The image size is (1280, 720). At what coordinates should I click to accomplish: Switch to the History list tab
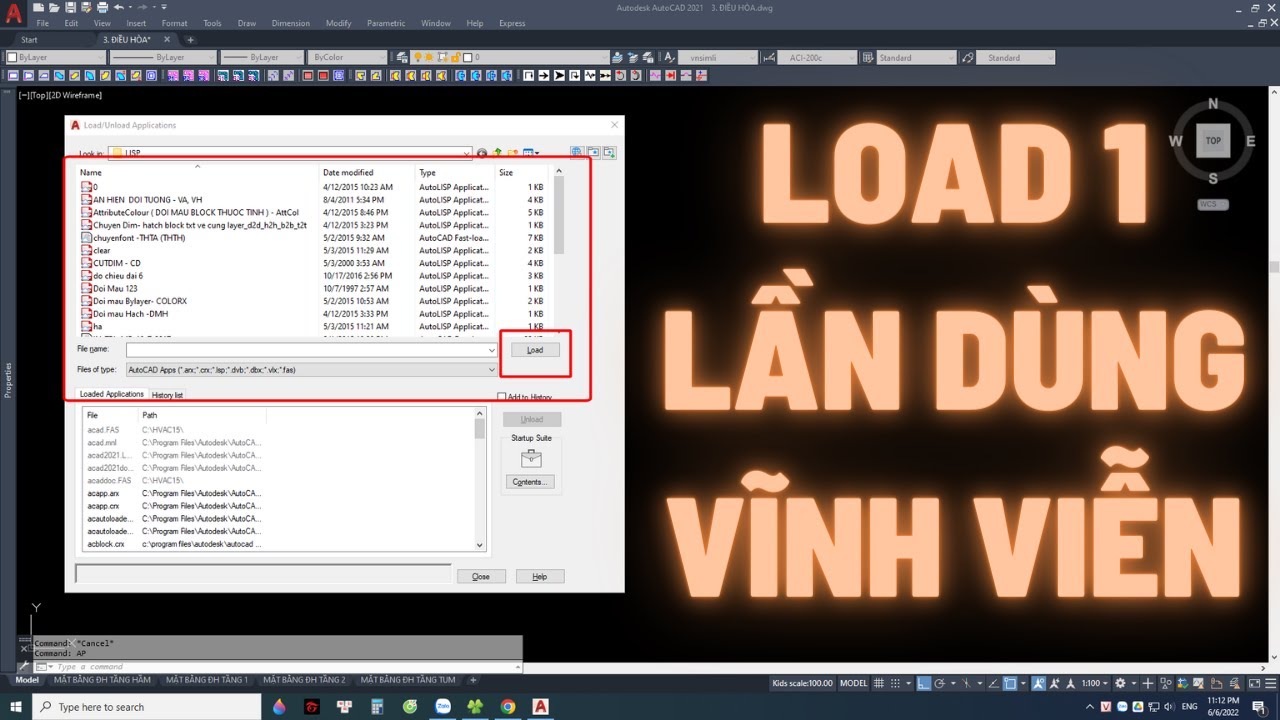click(167, 395)
